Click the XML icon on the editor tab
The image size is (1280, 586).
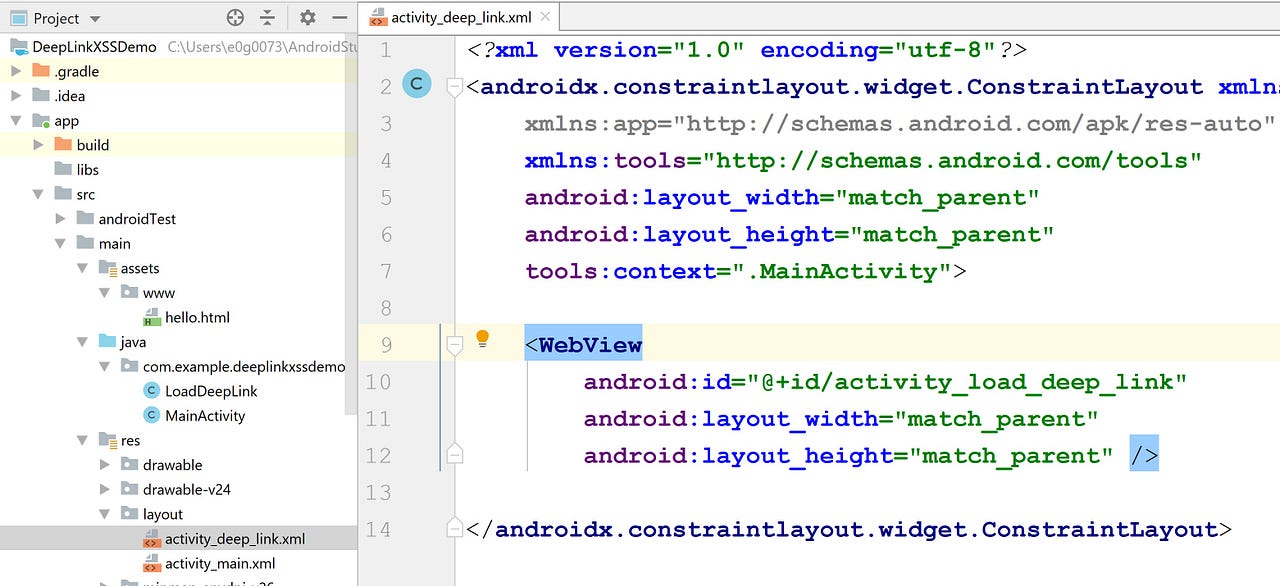(378, 16)
